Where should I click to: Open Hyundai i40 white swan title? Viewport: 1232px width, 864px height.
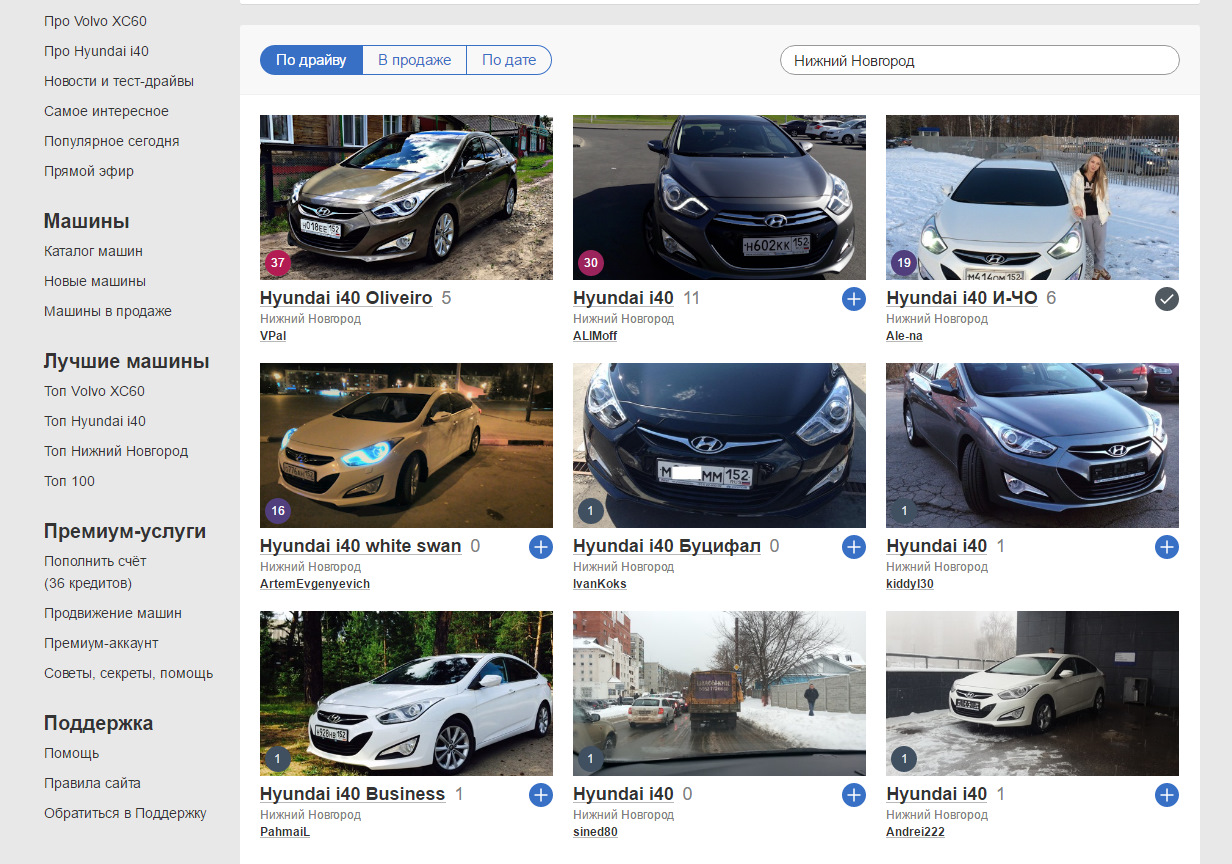361,546
